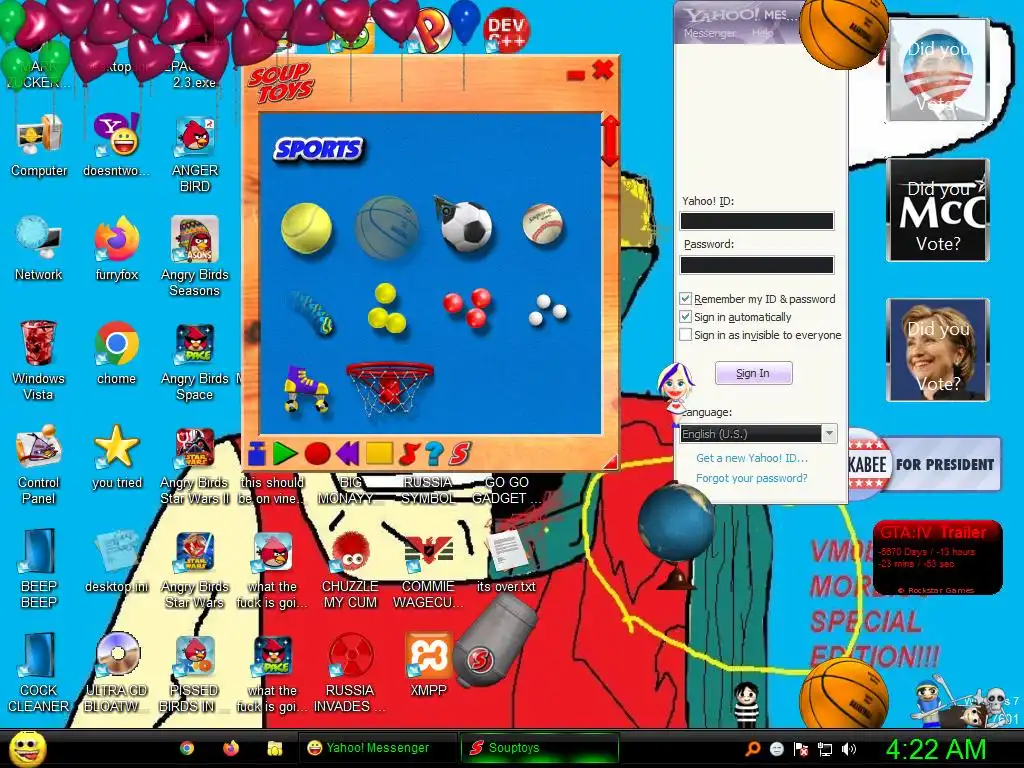Click the McC Did you Vote gadget
Screen dimensions: 1024x768
(x=938, y=210)
